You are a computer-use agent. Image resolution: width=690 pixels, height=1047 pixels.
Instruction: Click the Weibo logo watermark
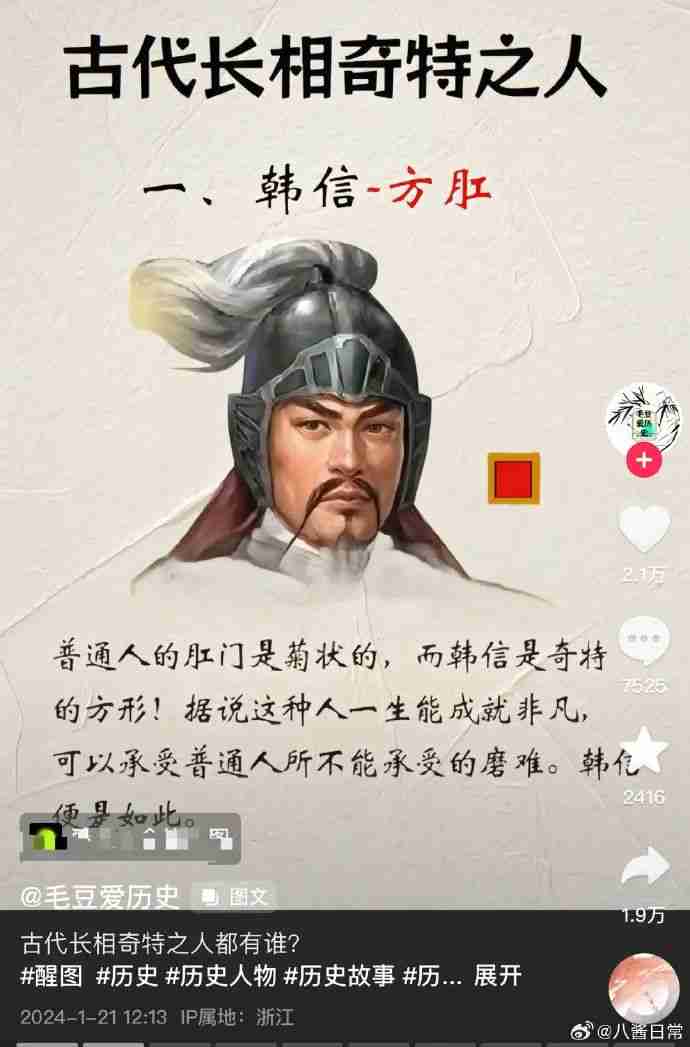coord(582,1030)
